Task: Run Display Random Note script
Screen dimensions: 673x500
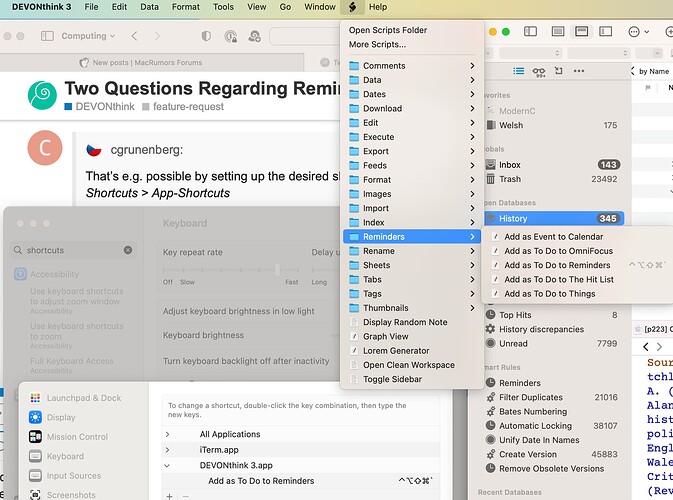Action: pos(405,322)
